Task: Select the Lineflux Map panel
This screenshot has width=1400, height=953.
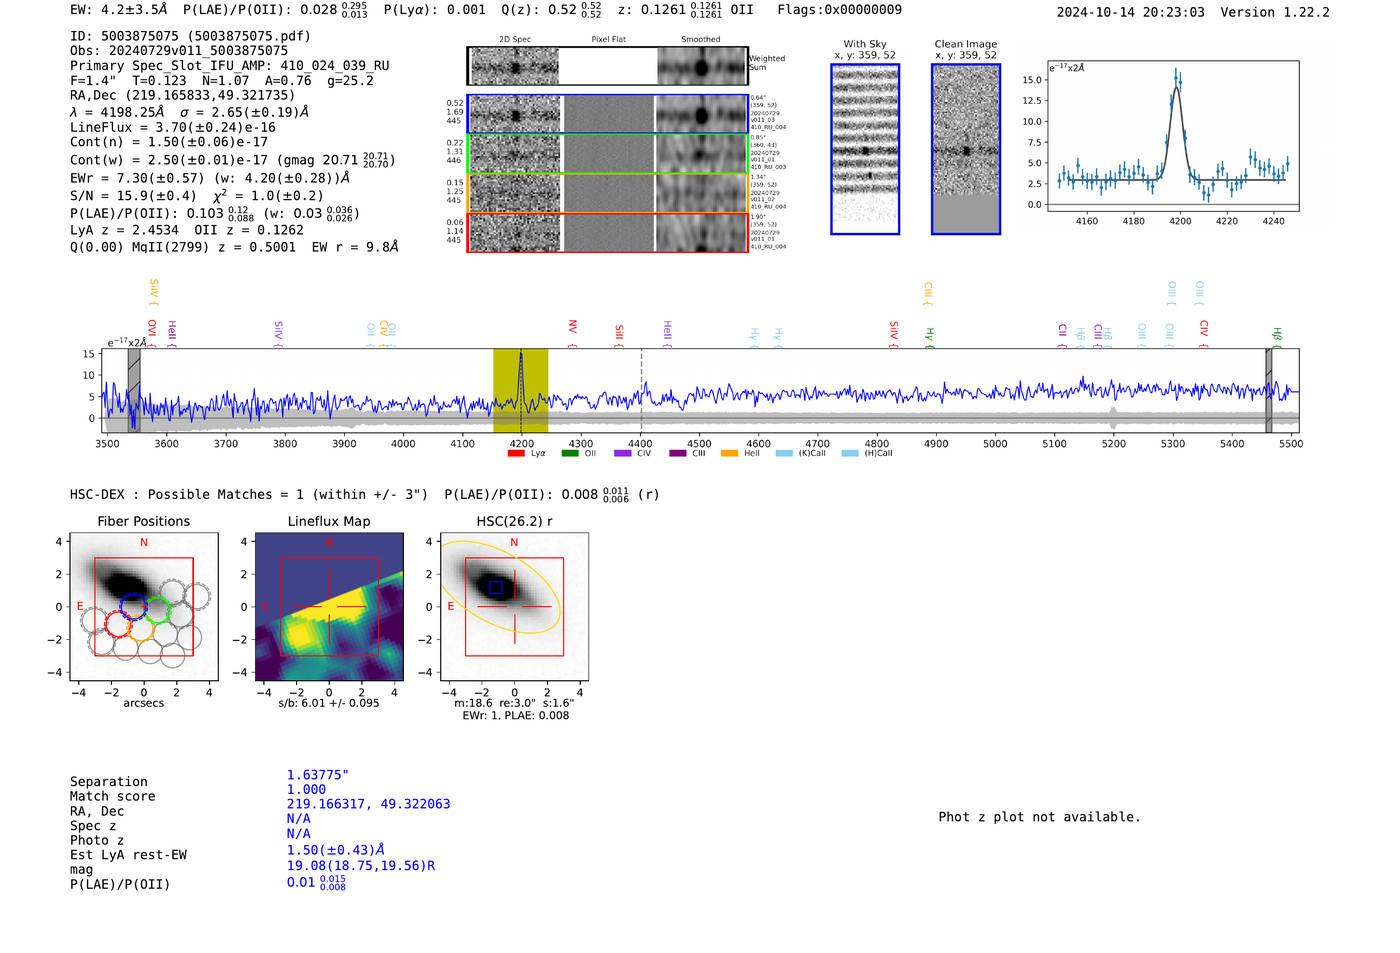Action: (329, 608)
